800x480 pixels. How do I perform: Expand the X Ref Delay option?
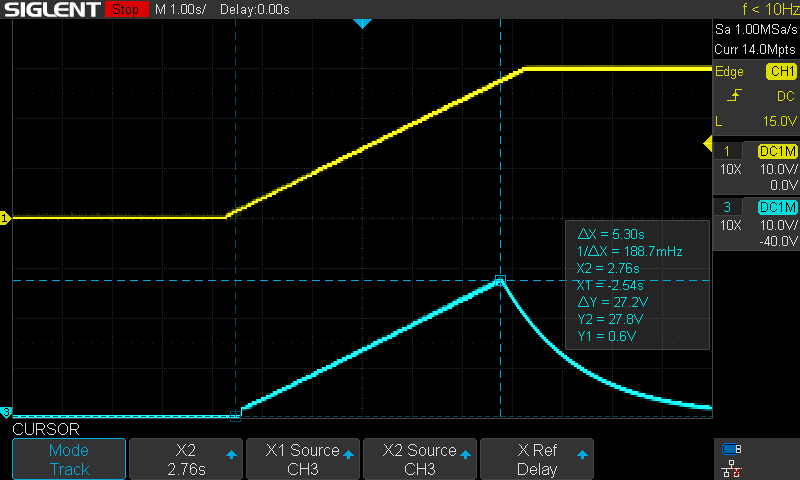(536, 459)
